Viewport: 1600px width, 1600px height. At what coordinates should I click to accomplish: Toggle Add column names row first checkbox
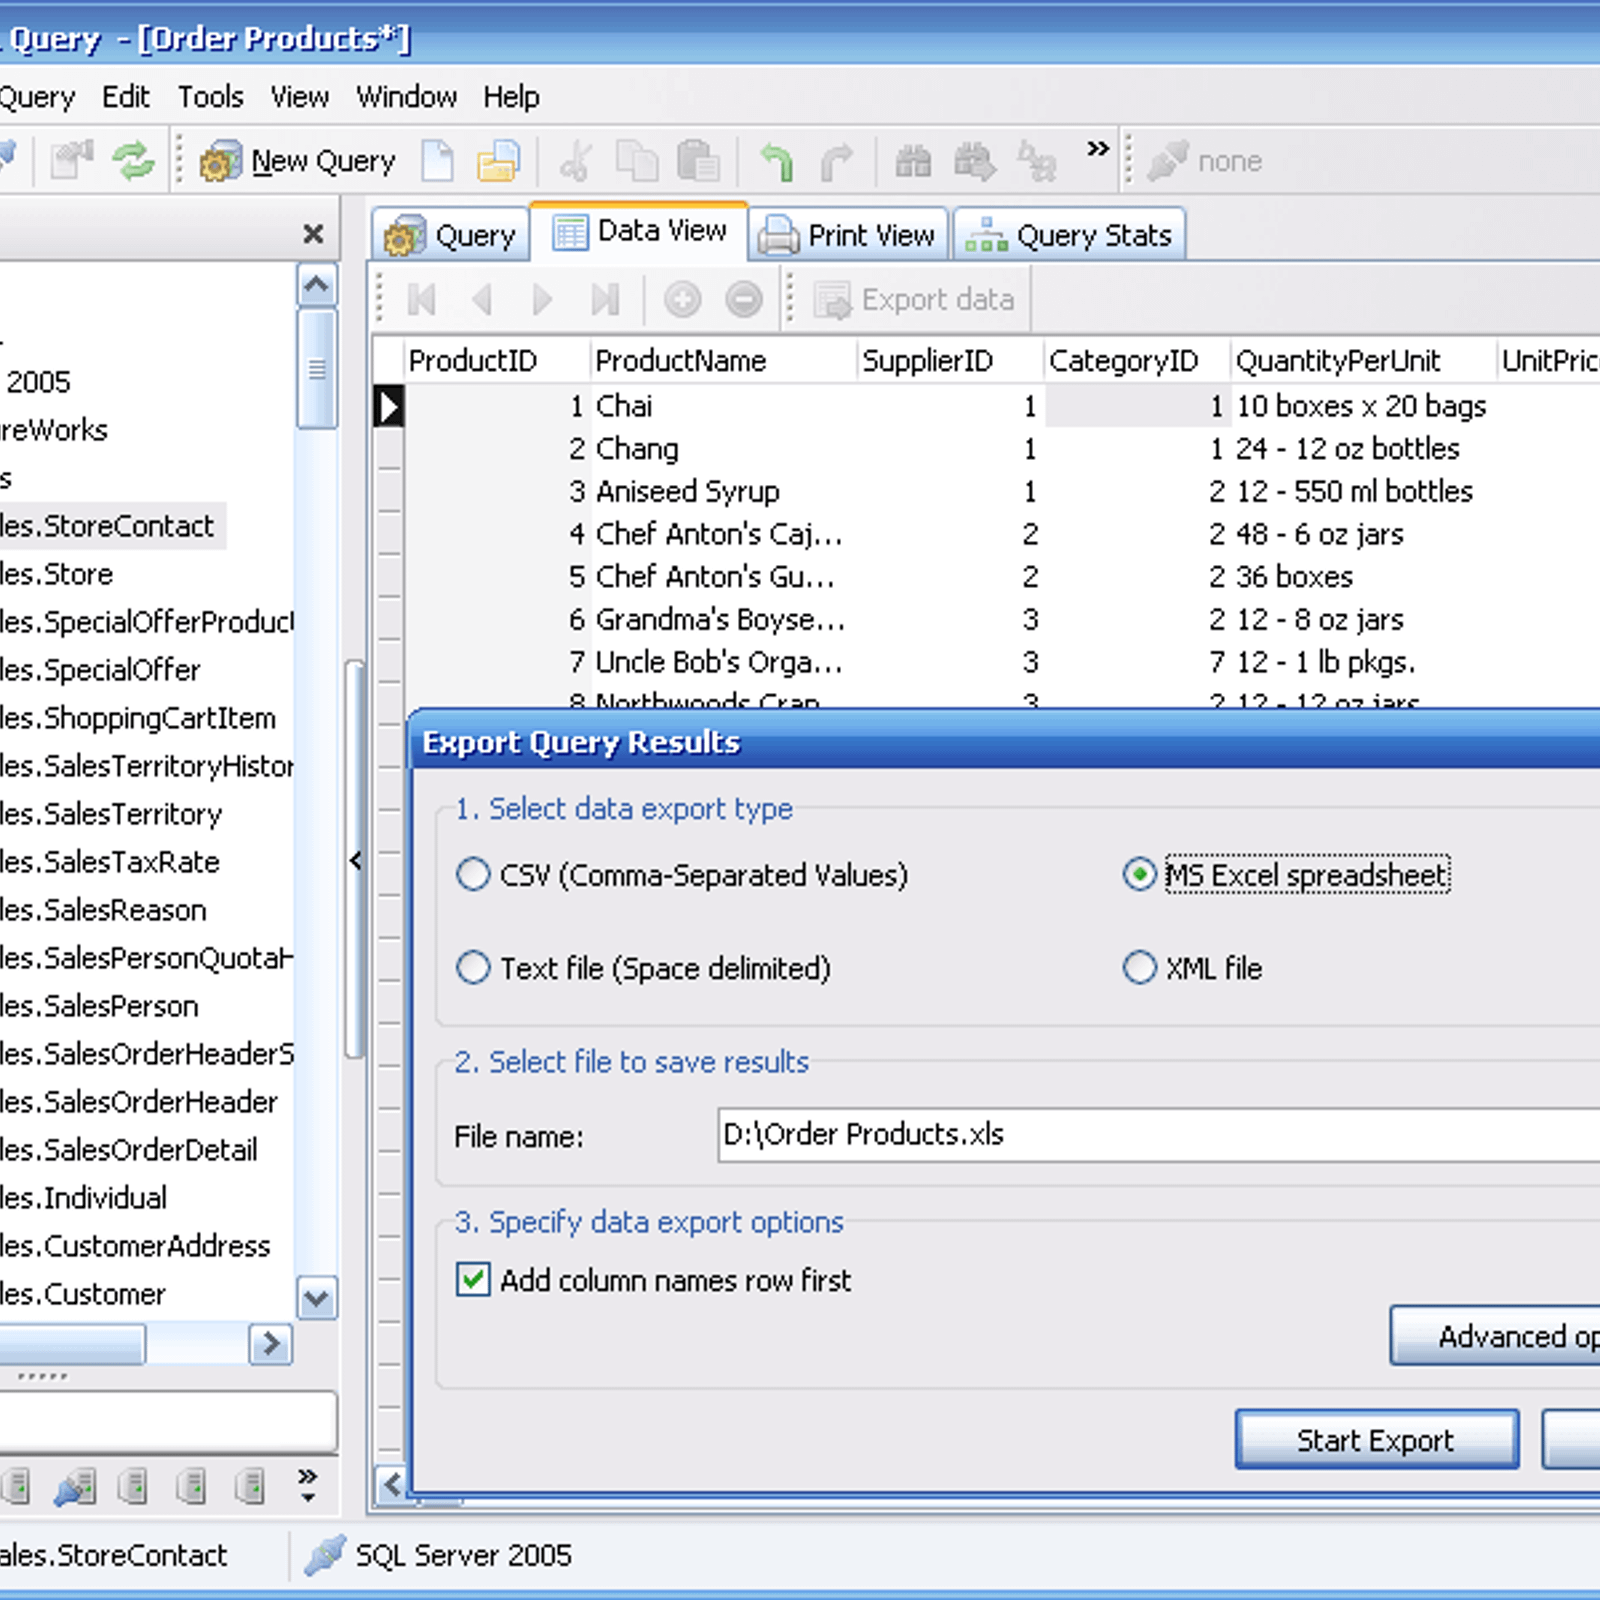tap(473, 1280)
